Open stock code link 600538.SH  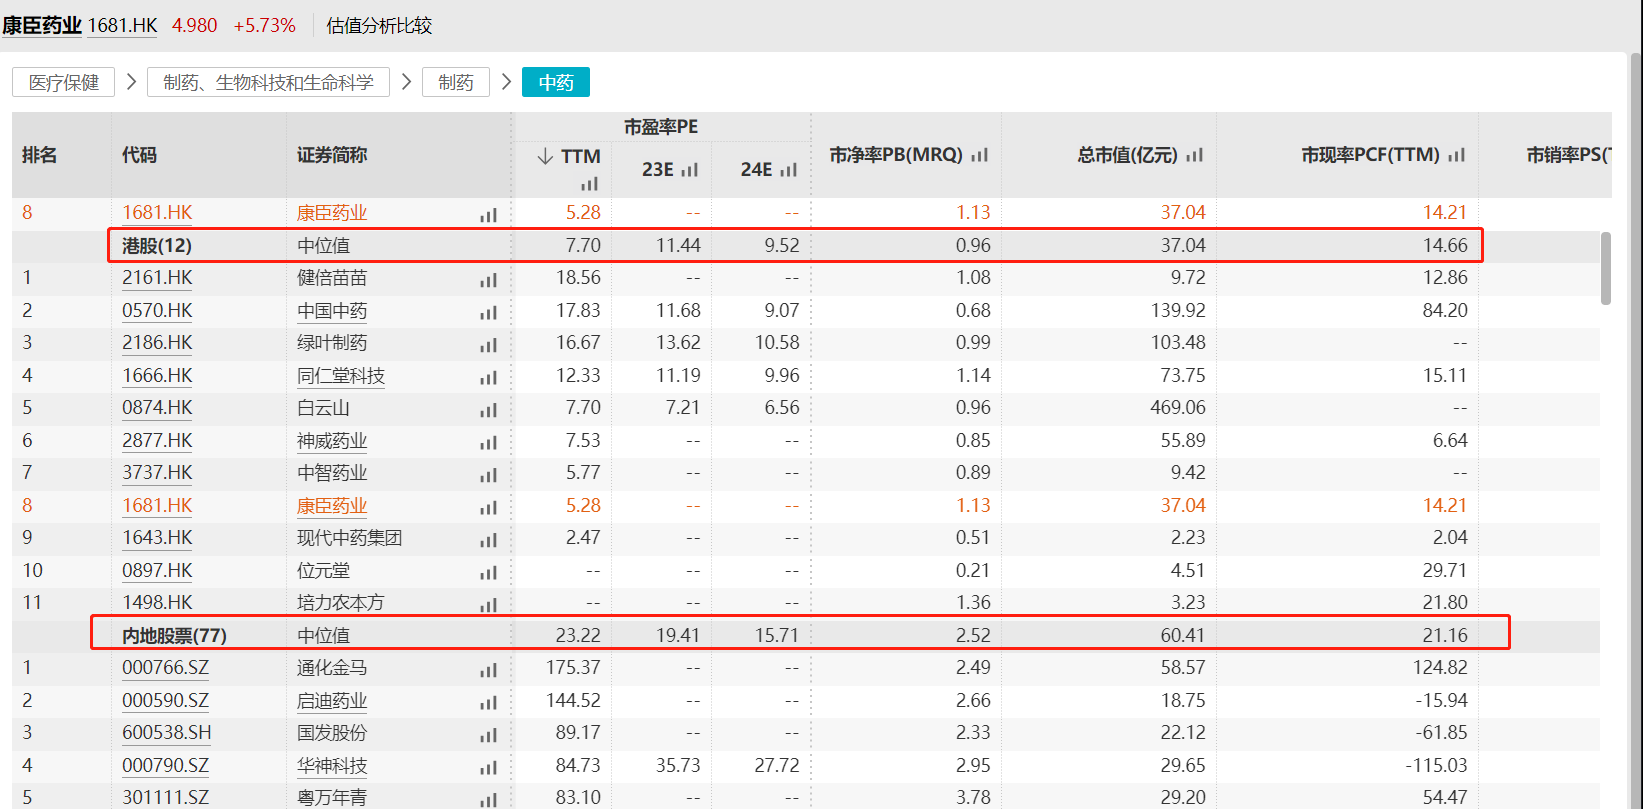click(166, 733)
